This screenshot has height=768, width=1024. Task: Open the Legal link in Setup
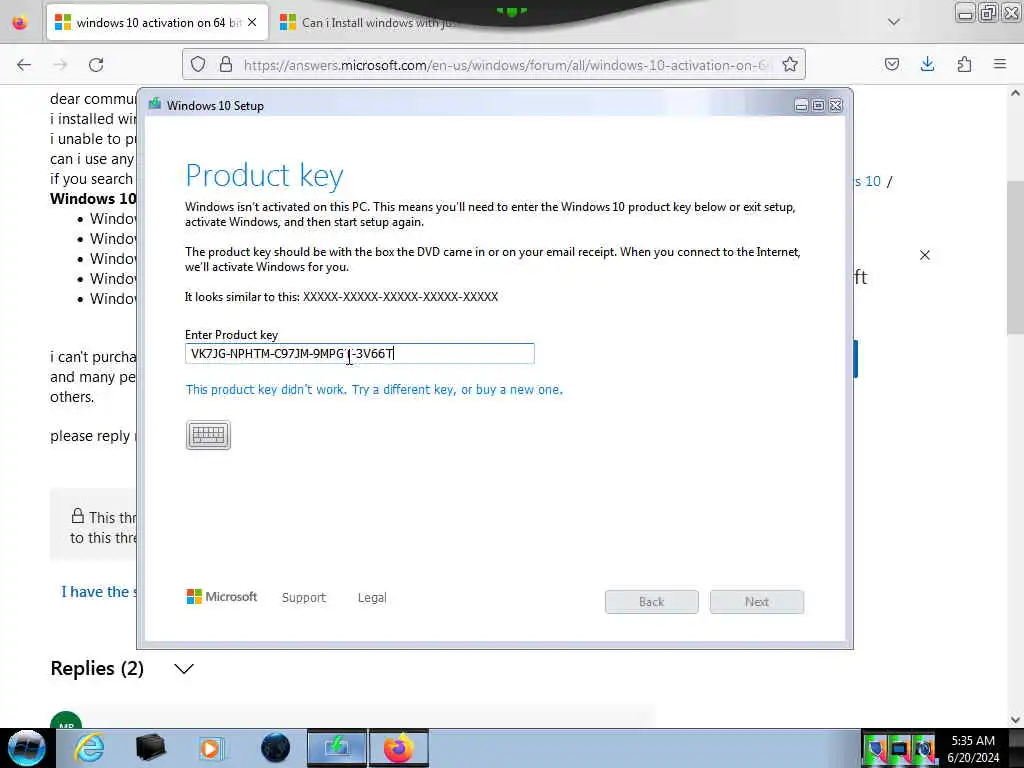pyautogui.click(x=372, y=598)
